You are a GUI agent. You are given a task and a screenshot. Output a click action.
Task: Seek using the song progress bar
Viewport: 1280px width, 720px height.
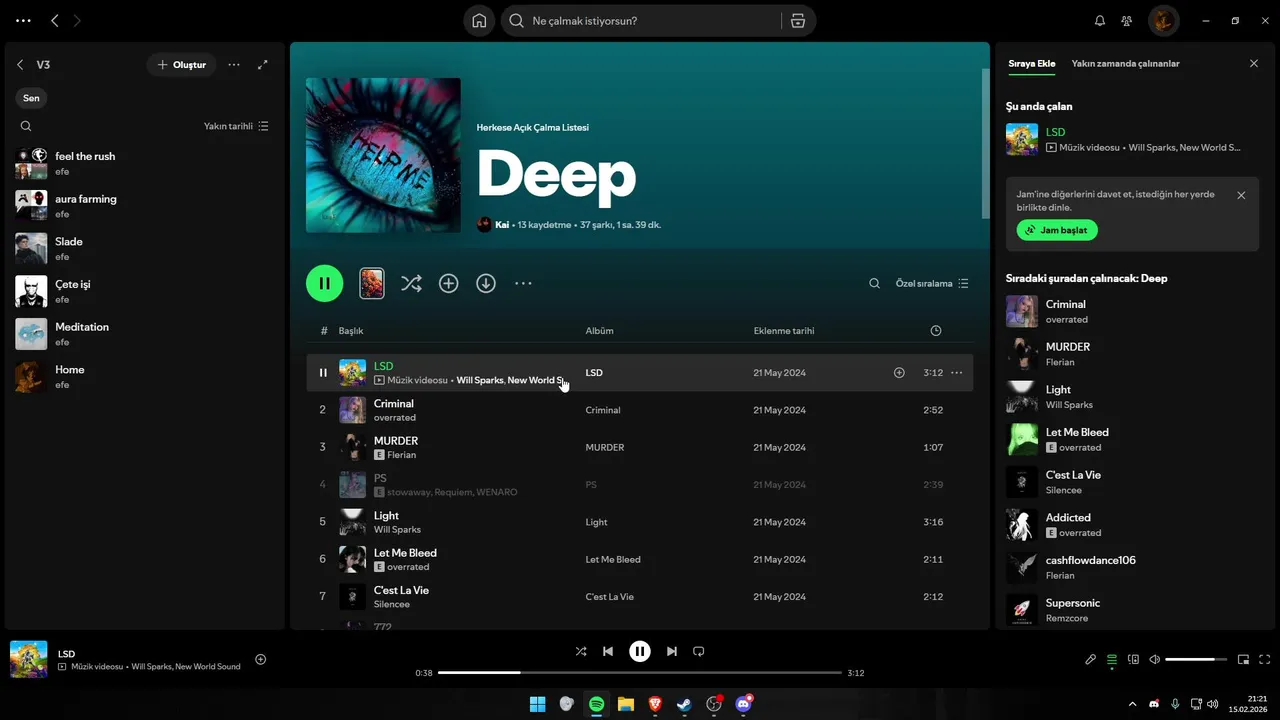coord(640,673)
